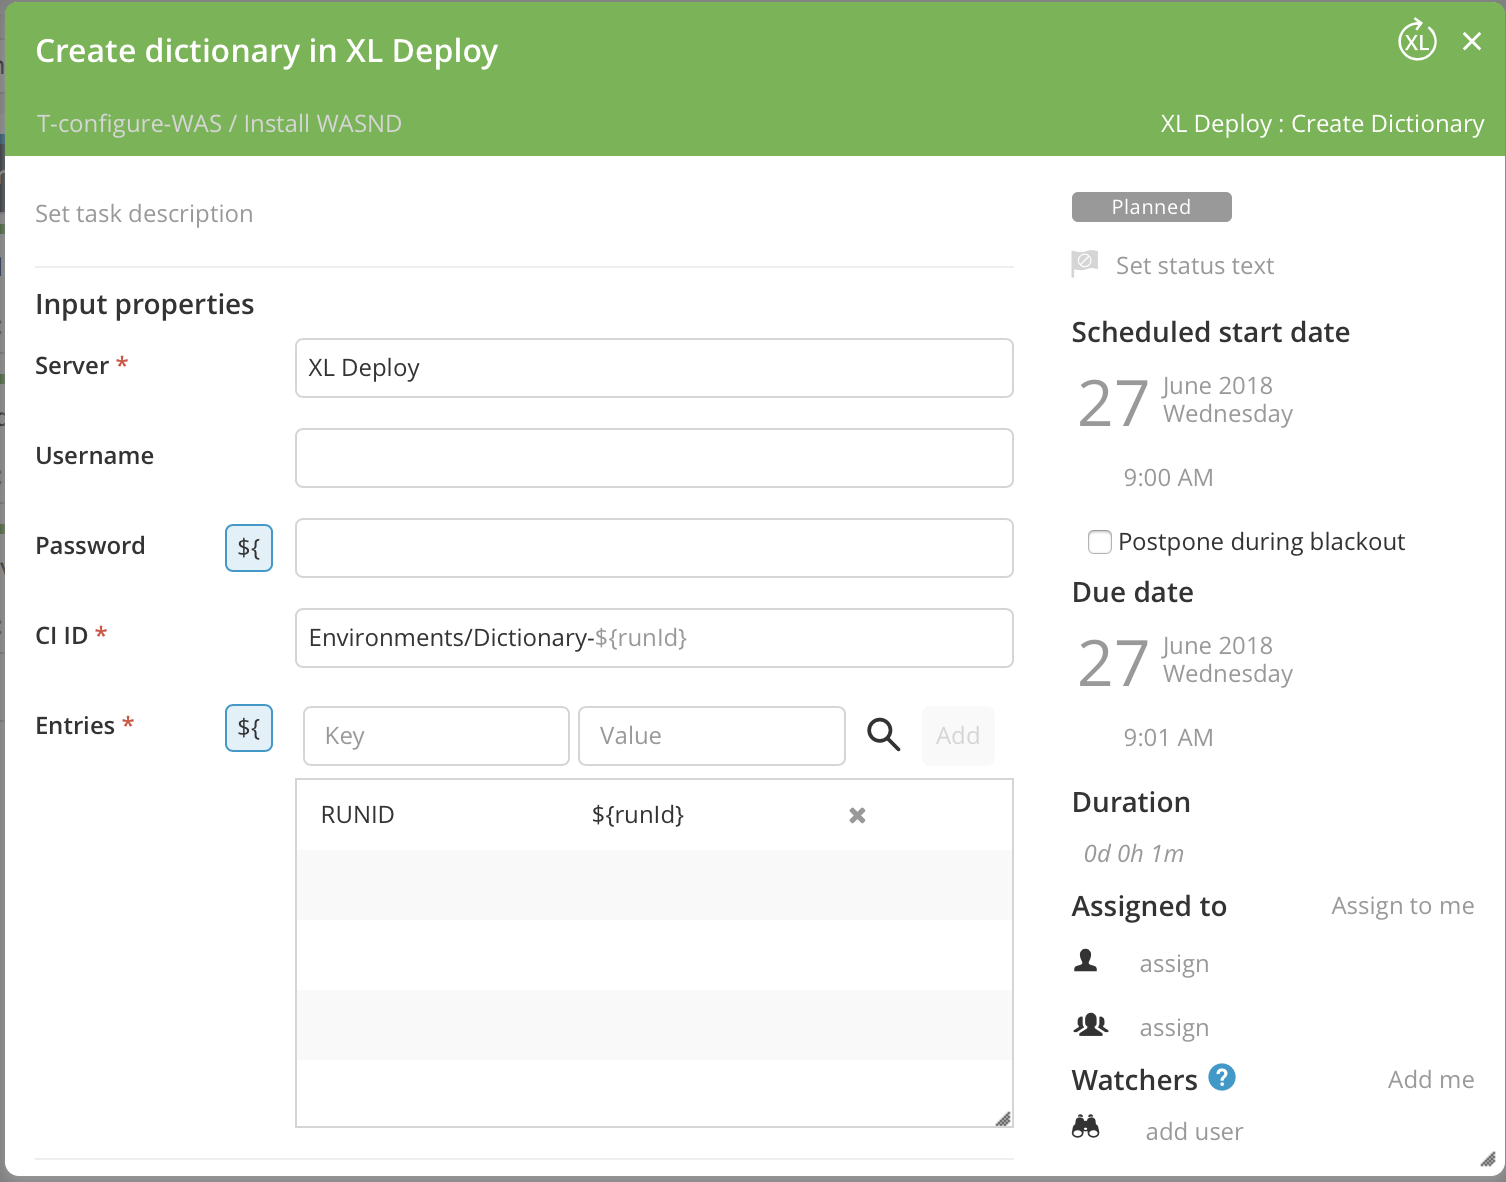Open scheduled start date June 2018 picker
Viewport: 1506px width, 1182px height.
tap(1217, 386)
